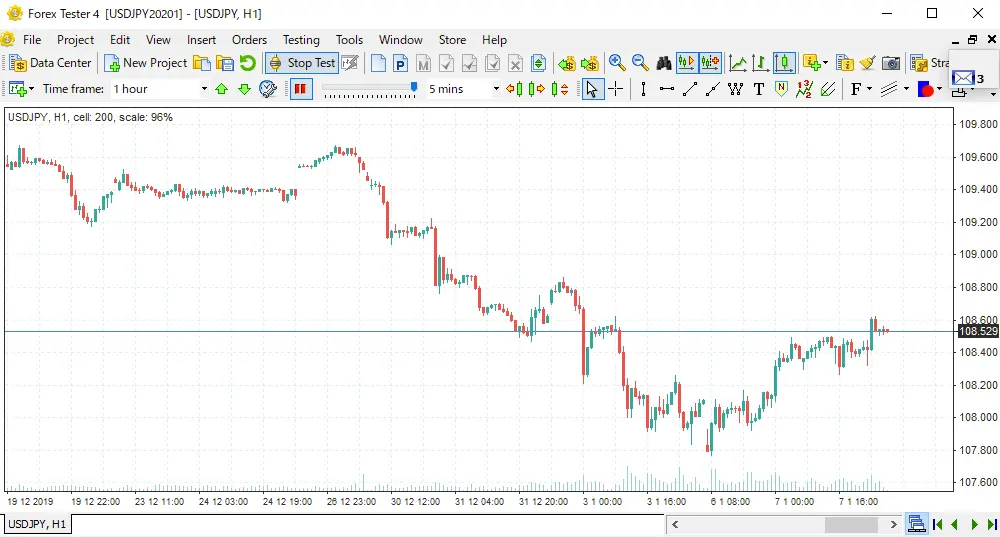Switch to line chart mode
The image size is (1000, 537).
[x=737, y=63]
